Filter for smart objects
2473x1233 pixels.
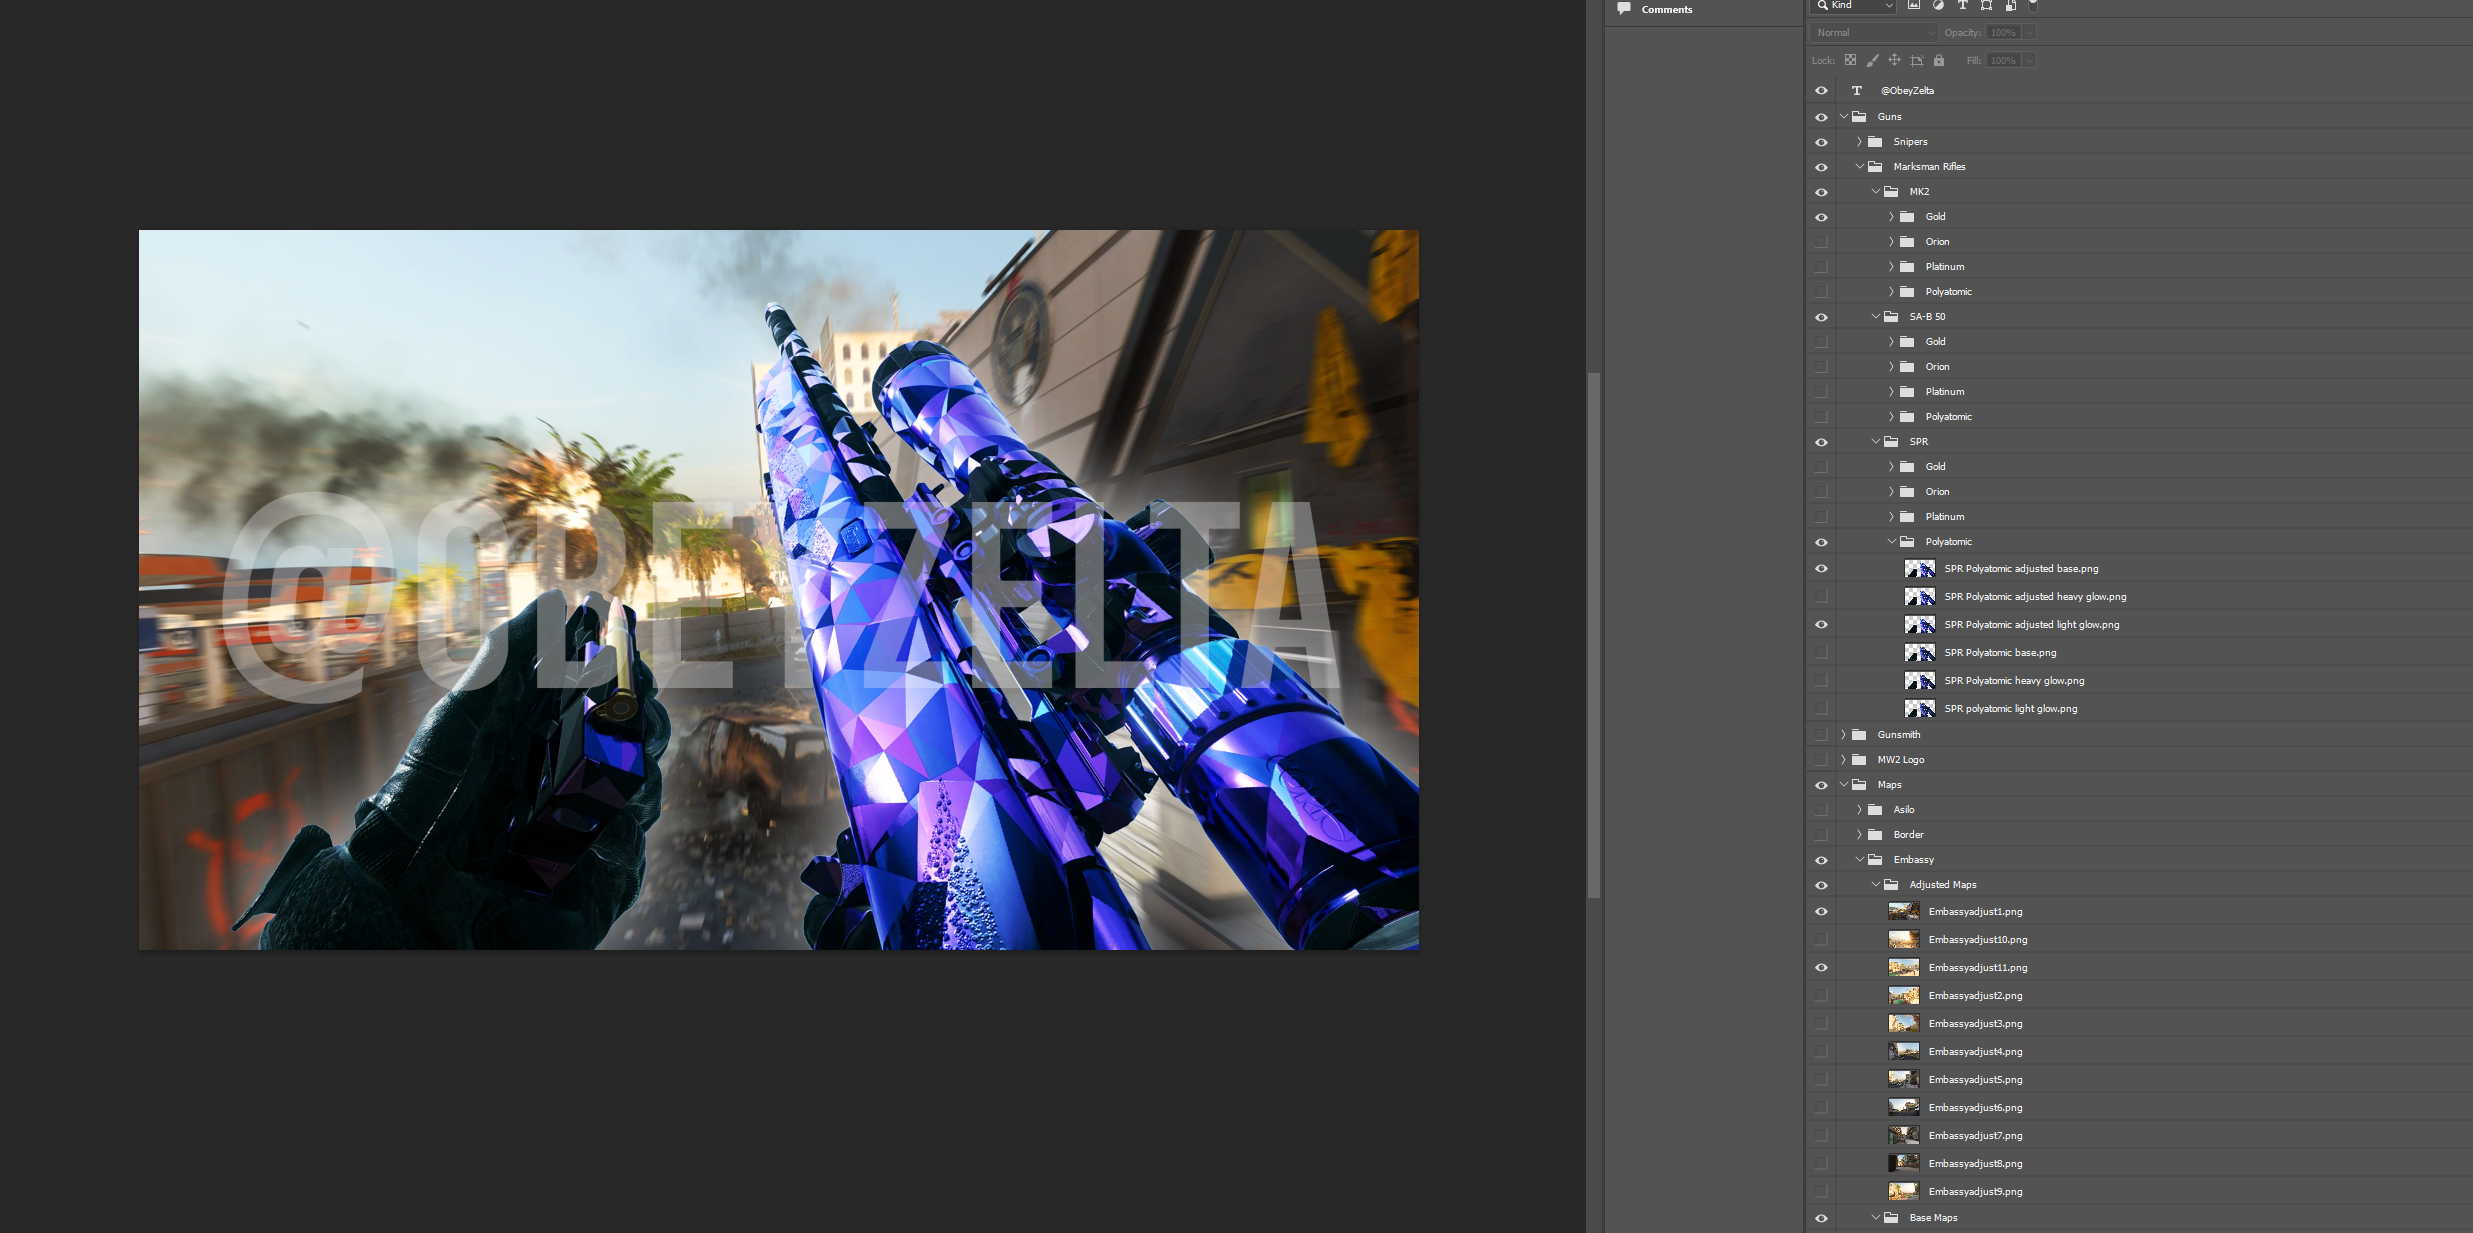click(x=2011, y=6)
